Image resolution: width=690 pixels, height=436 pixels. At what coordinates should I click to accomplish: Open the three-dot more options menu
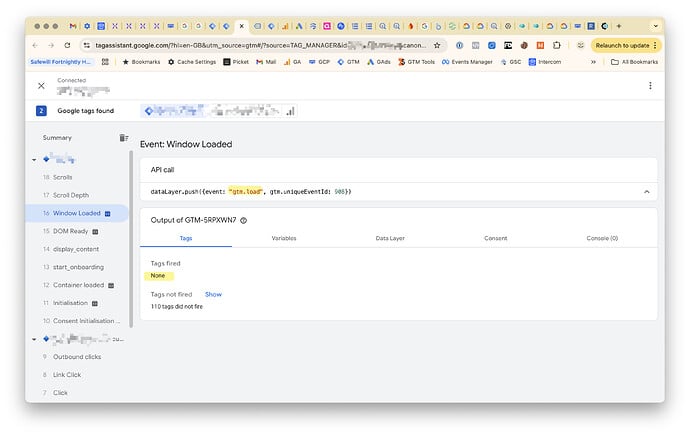tap(649, 86)
